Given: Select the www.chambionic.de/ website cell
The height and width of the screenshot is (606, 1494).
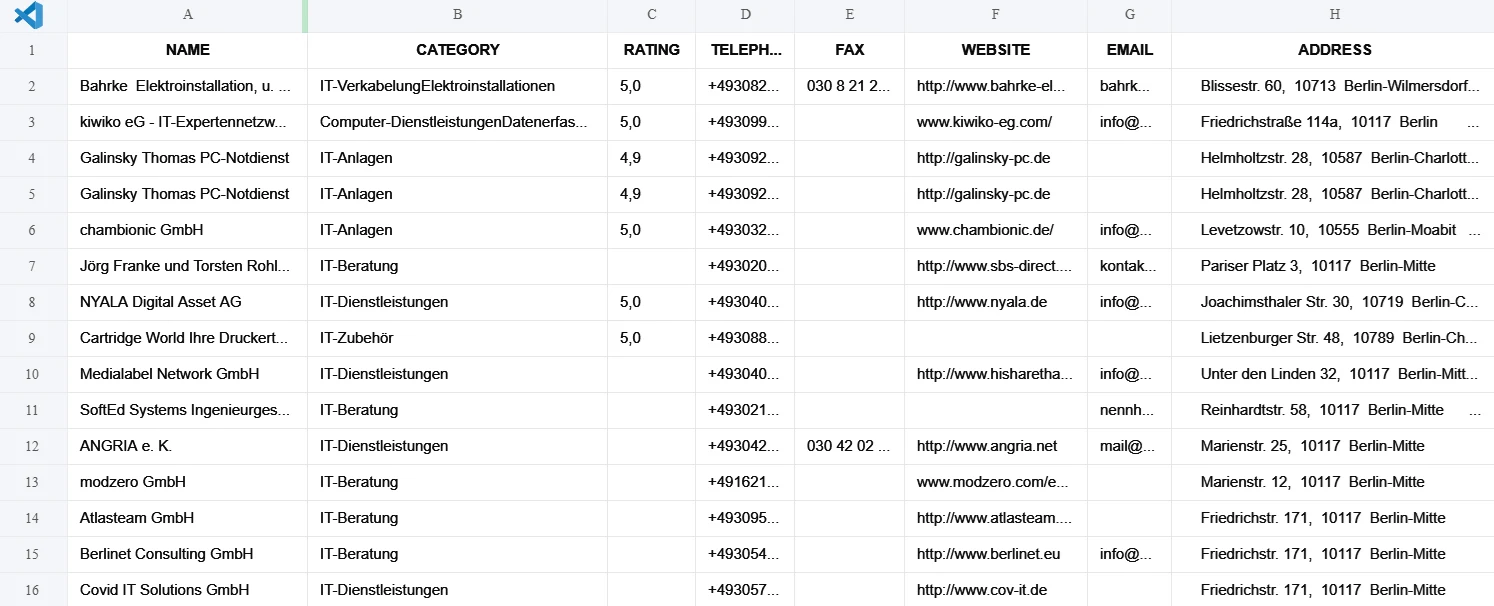Looking at the screenshot, I should click(996, 230).
